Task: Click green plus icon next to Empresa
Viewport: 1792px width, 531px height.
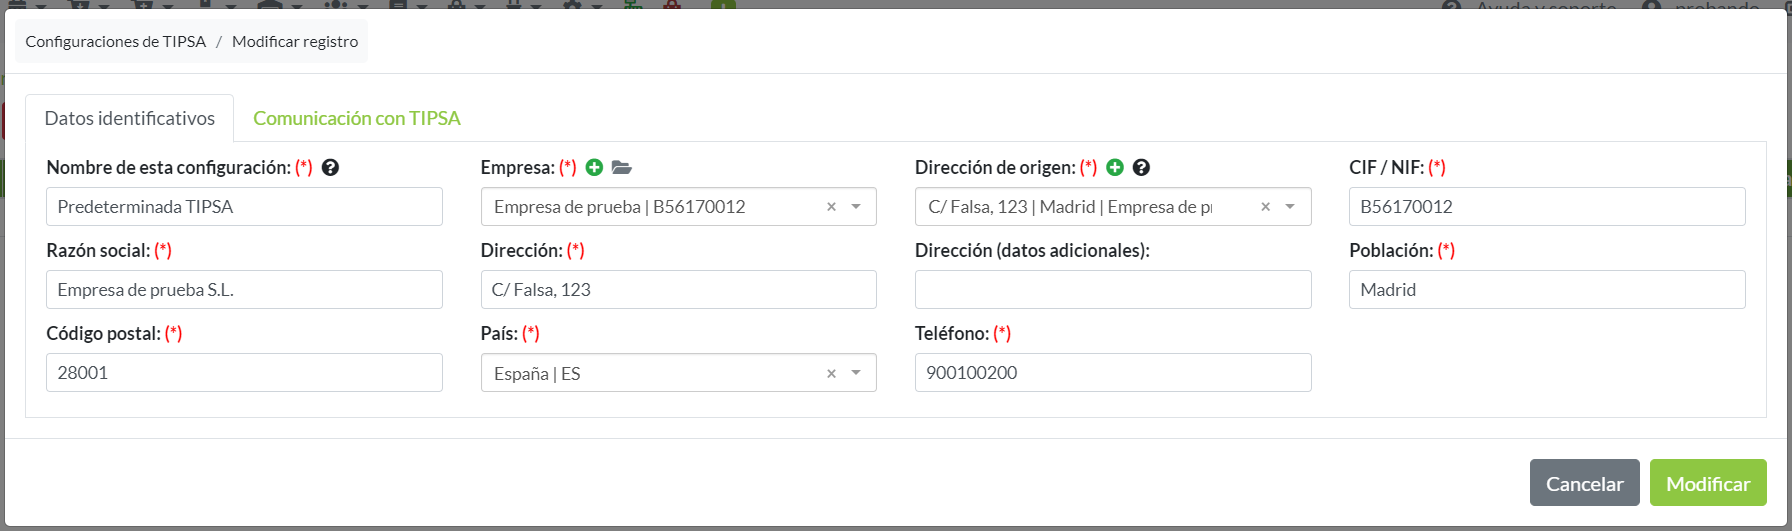Action: [x=594, y=168]
